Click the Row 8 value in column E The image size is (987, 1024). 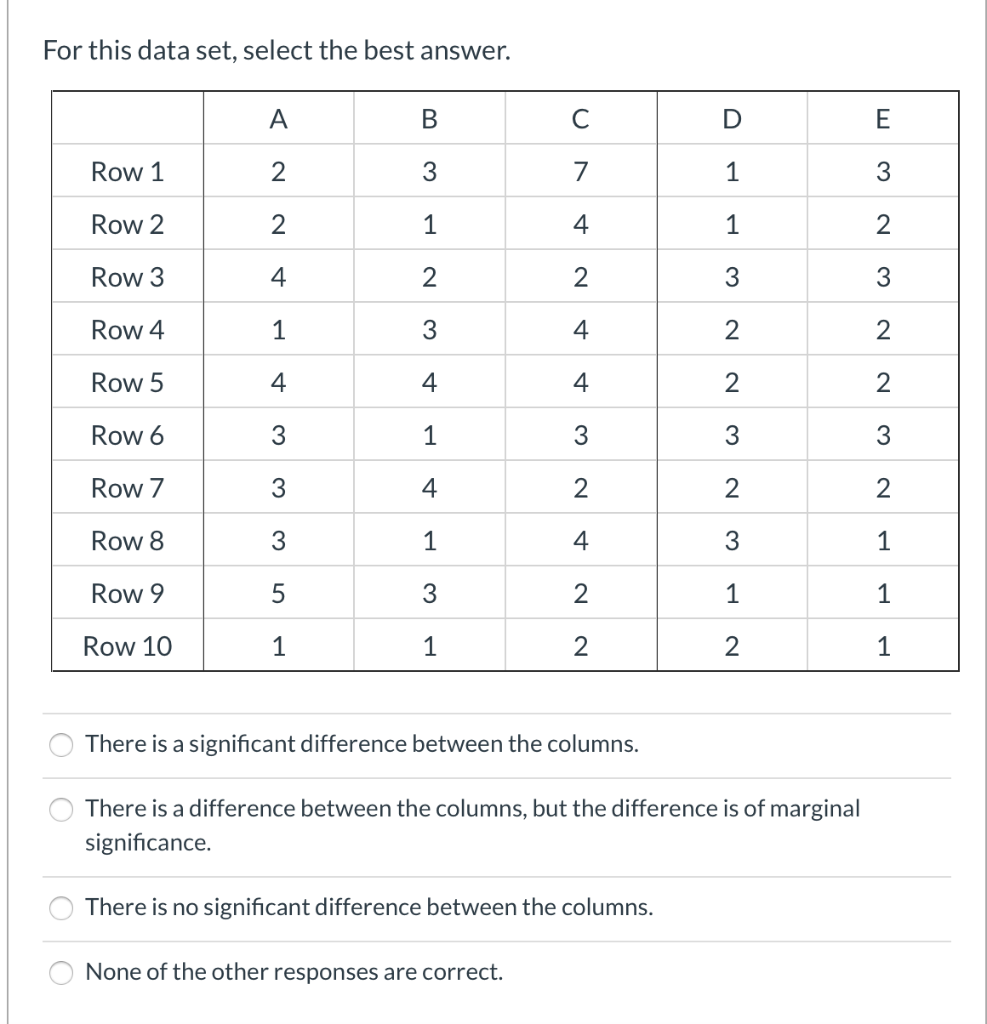[x=883, y=540]
